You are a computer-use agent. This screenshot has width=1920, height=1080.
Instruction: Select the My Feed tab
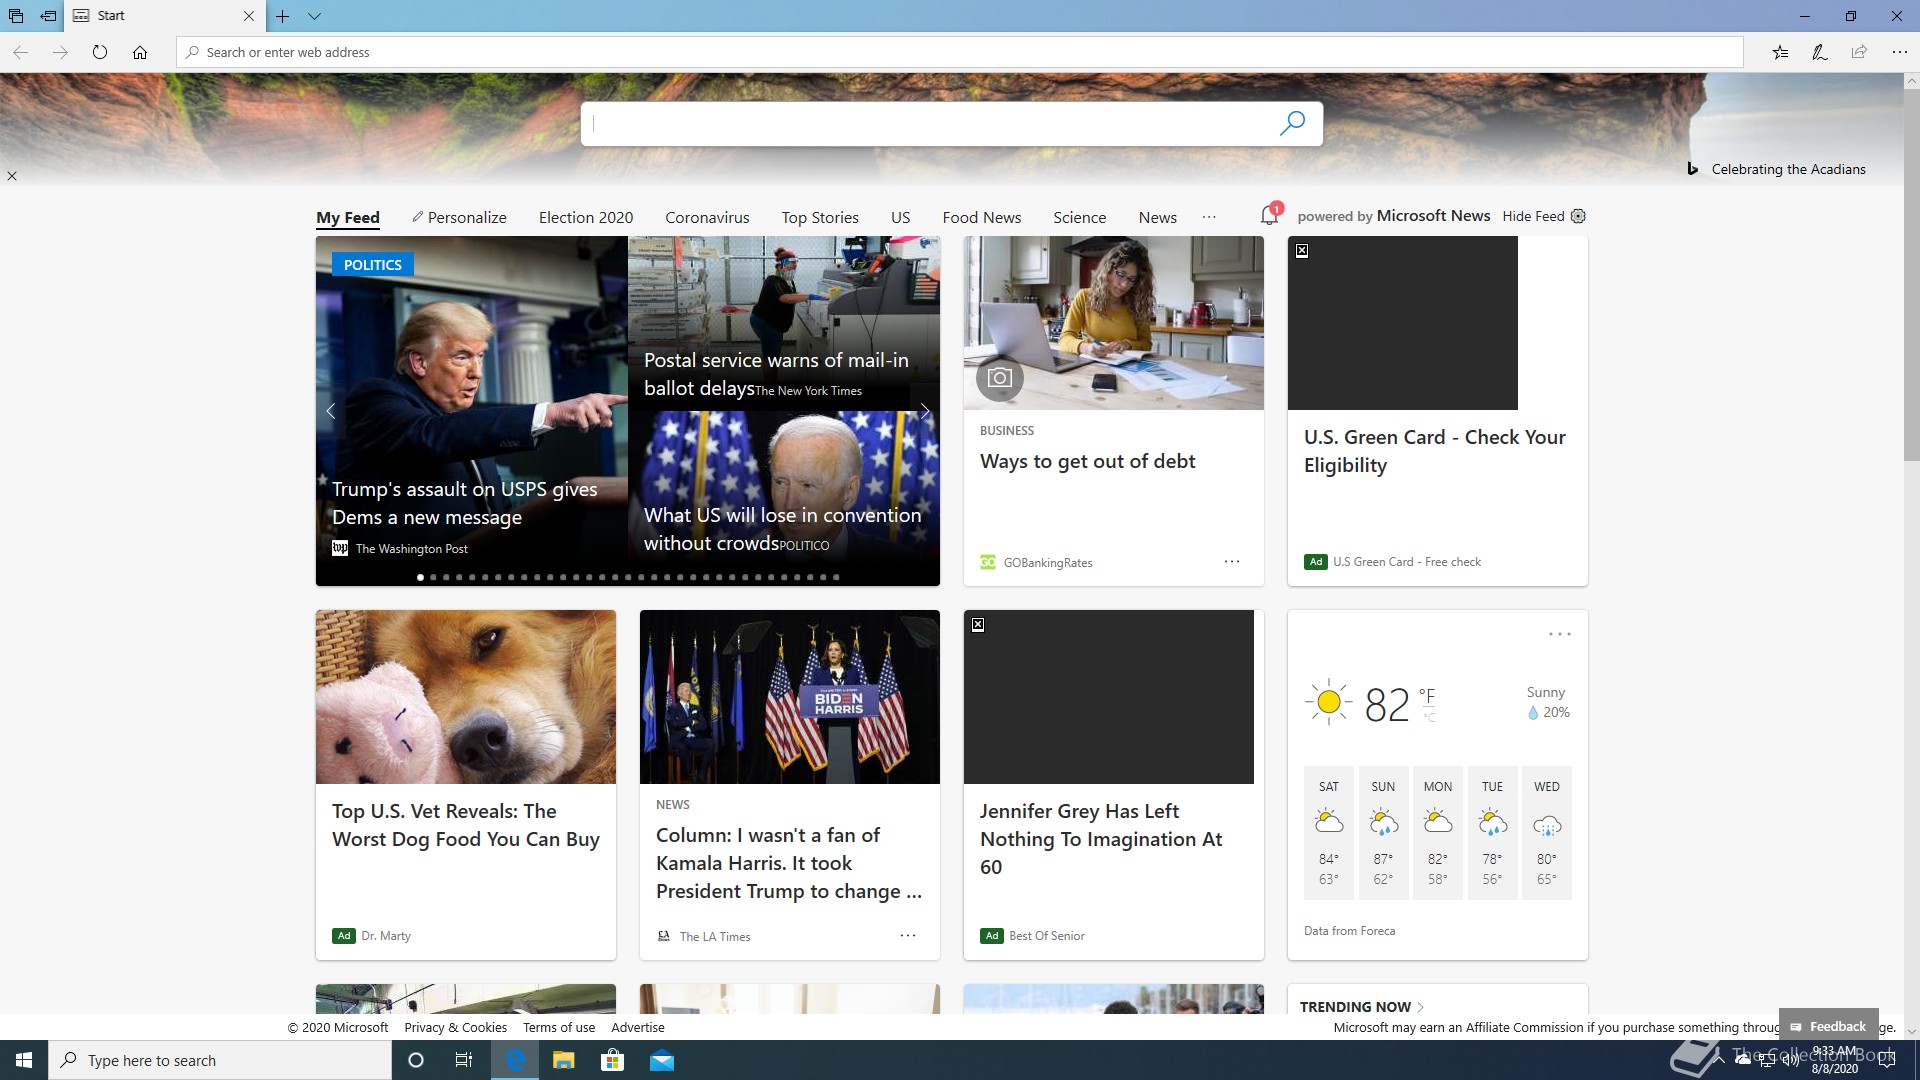(x=348, y=217)
